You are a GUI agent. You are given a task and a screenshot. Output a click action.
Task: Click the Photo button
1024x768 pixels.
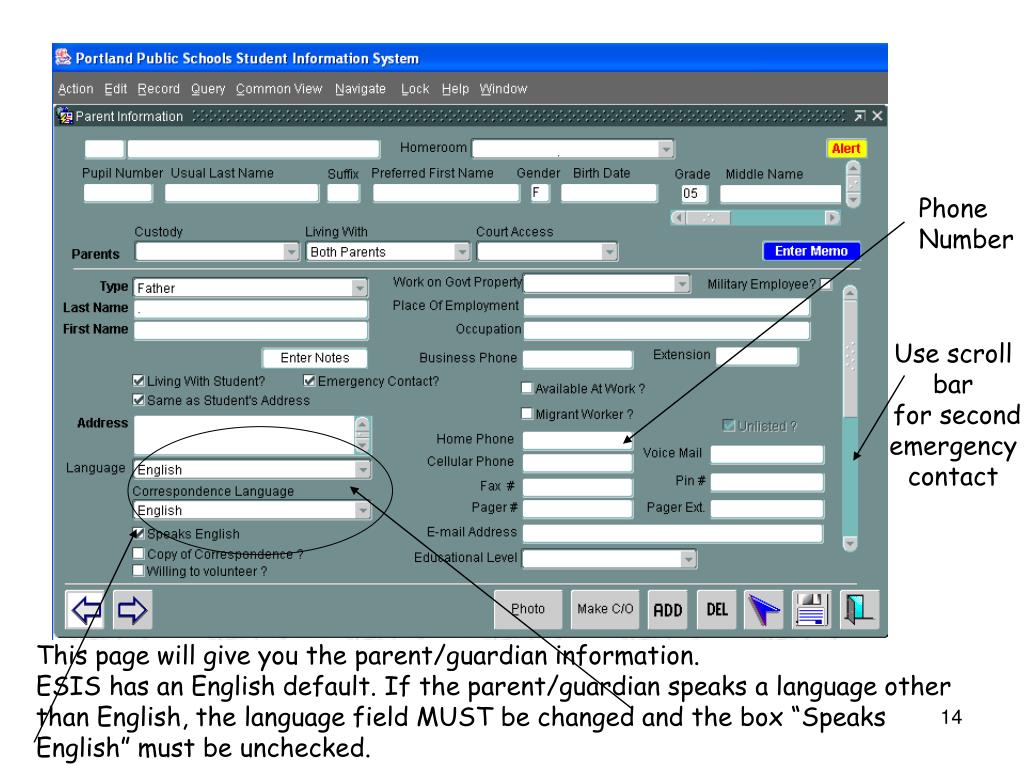click(x=528, y=609)
